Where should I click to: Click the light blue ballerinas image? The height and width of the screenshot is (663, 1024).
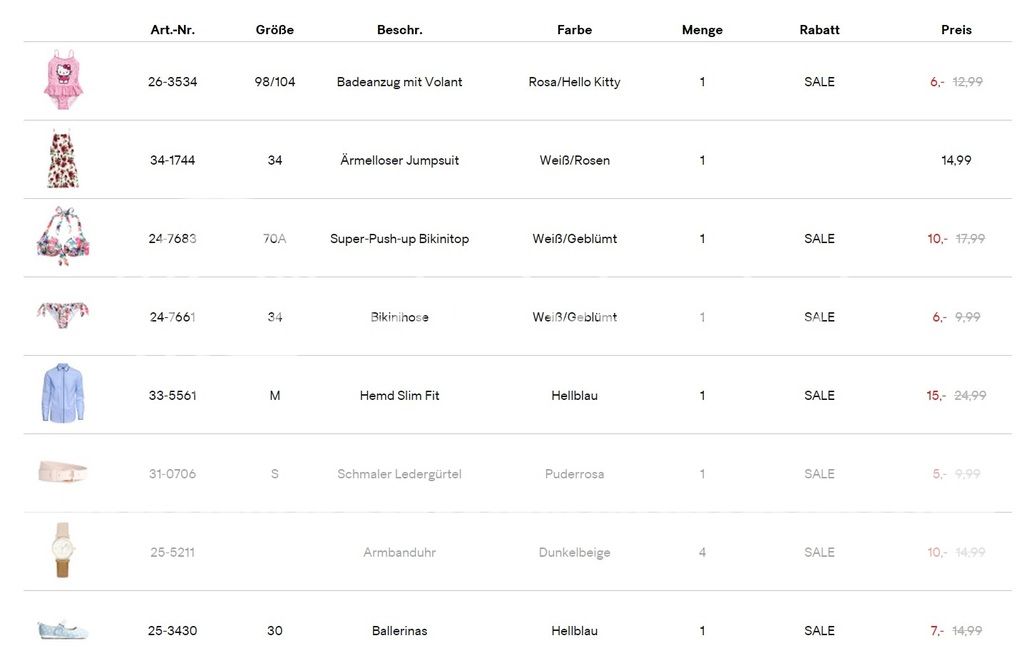point(63,630)
